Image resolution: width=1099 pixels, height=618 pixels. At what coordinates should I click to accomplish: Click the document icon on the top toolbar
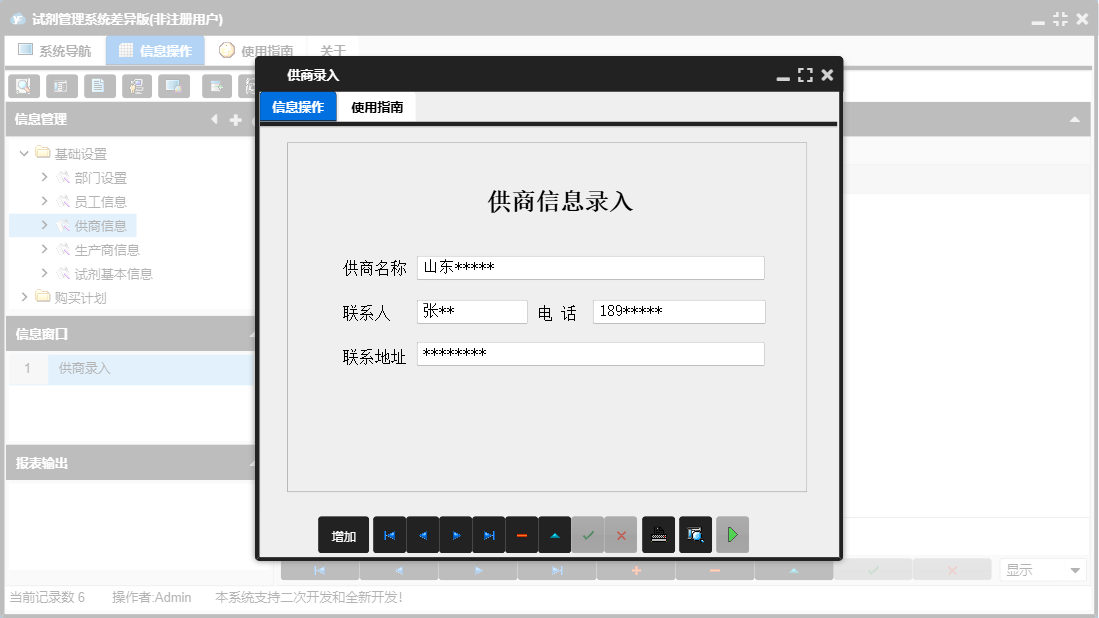click(98, 86)
